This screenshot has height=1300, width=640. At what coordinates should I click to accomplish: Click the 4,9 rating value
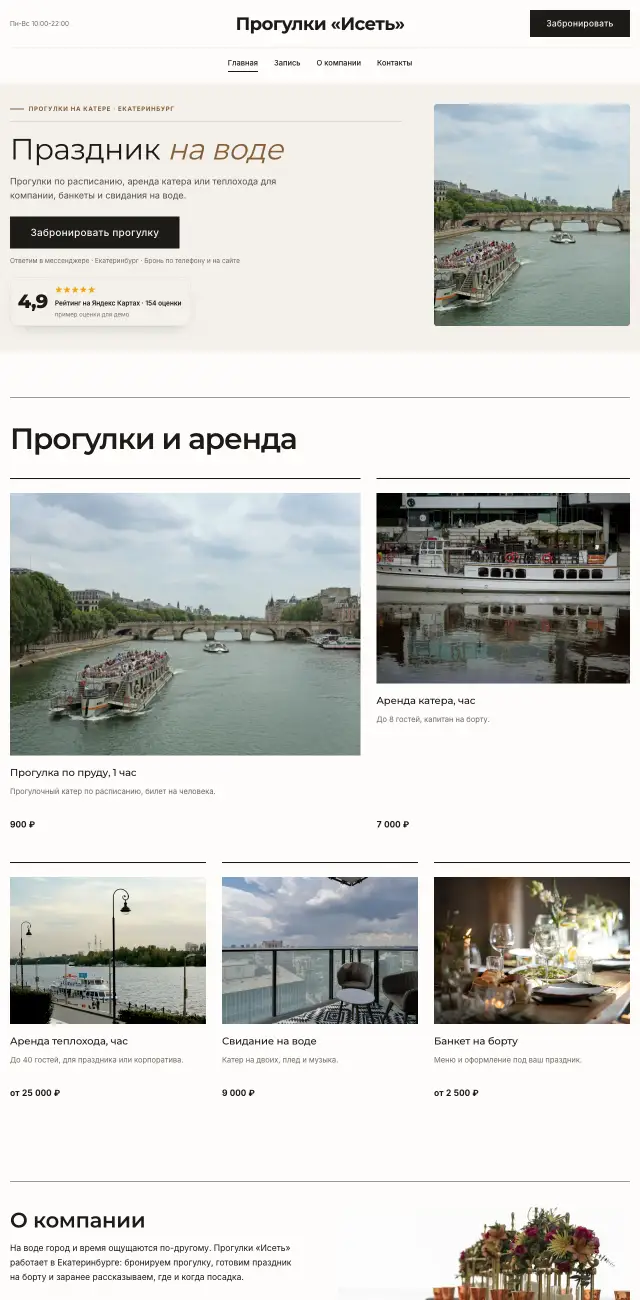point(33,301)
